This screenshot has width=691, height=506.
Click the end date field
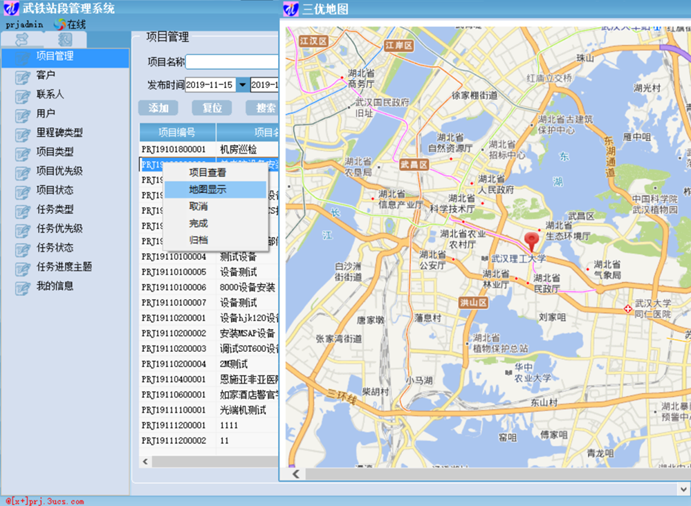[x=265, y=85]
